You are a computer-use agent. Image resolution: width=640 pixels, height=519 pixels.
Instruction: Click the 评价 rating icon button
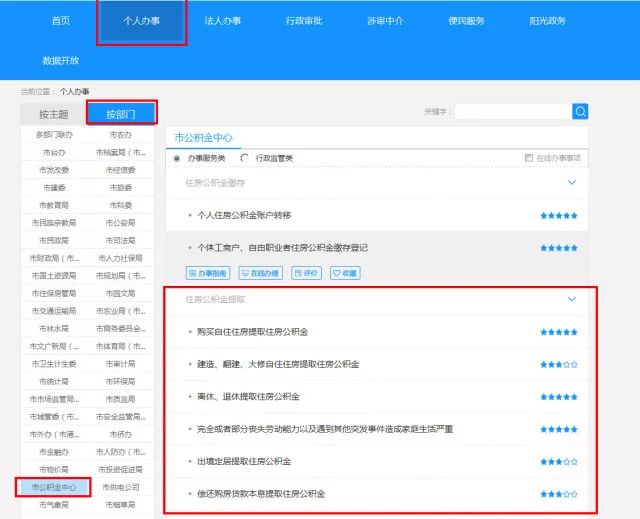tap(306, 273)
